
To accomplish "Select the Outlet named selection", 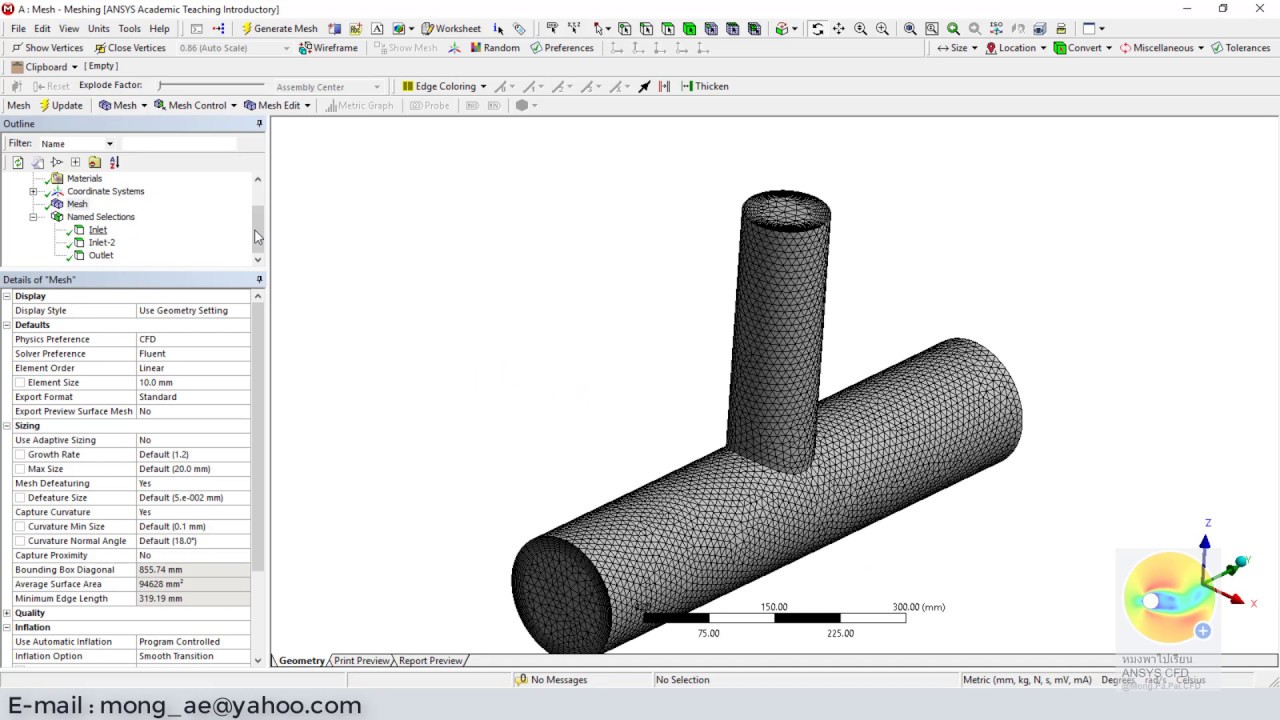I will pos(100,255).
